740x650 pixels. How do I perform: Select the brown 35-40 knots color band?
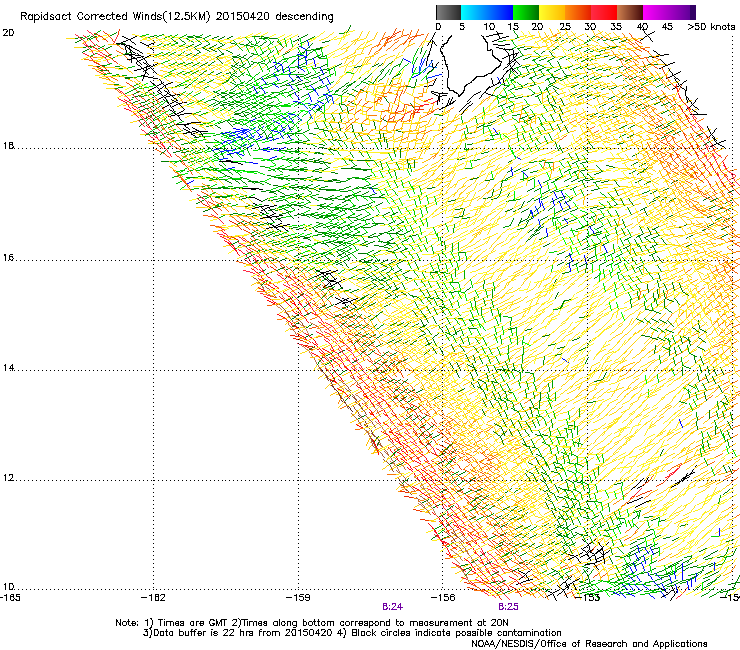(x=630, y=12)
